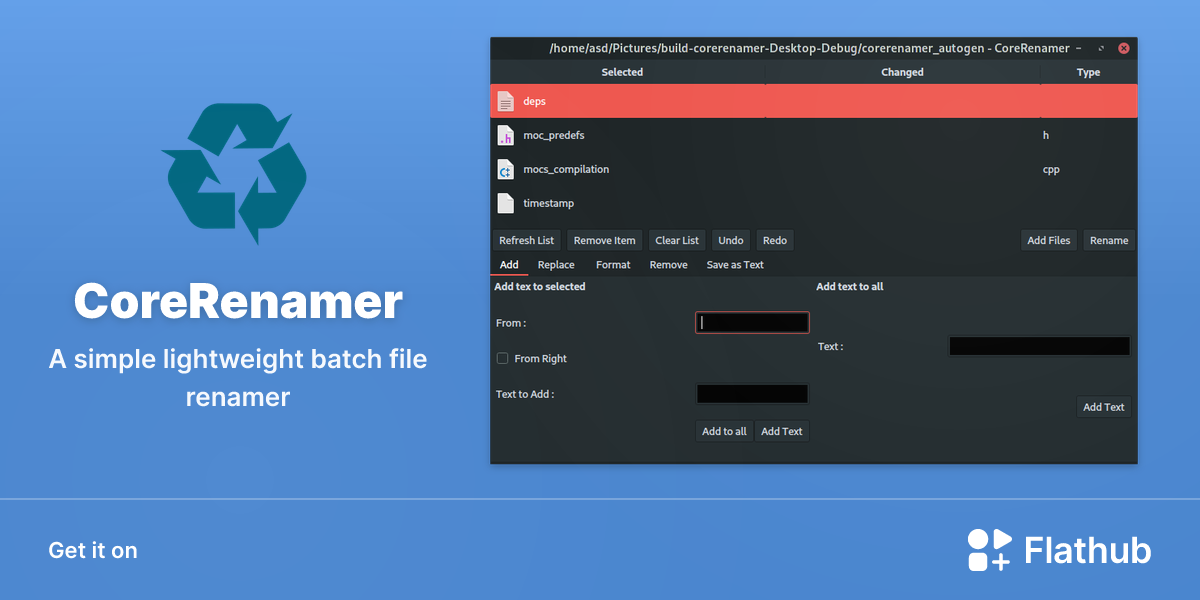Select the timestamp file name

(549, 203)
